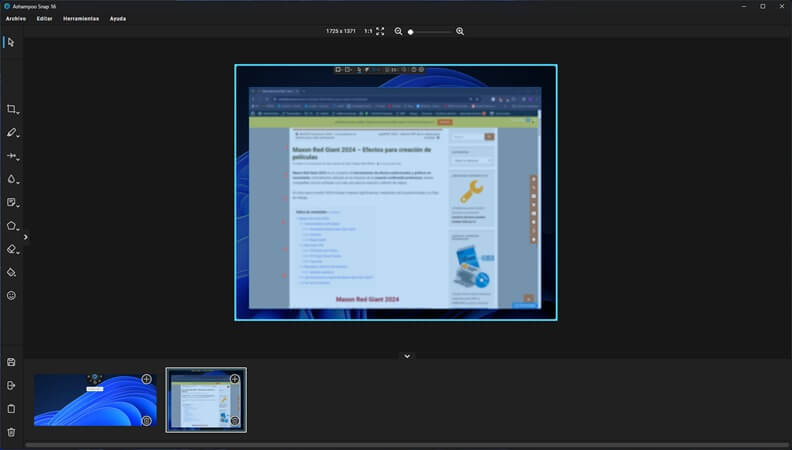
Task: Click delete icon on browser capture thumbnail
Action: click(x=235, y=421)
